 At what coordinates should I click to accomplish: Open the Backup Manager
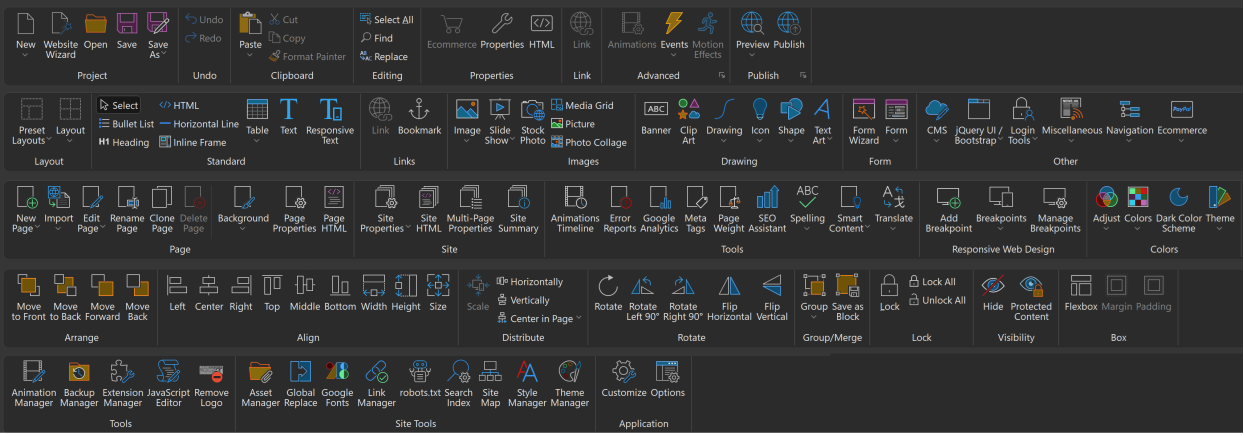pyautogui.click(x=79, y=383)
